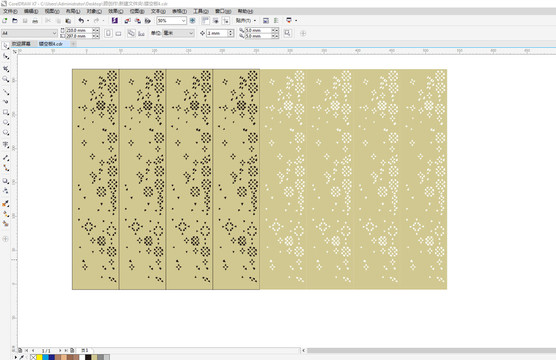Open the Edit menu

[x=31, y=11]
